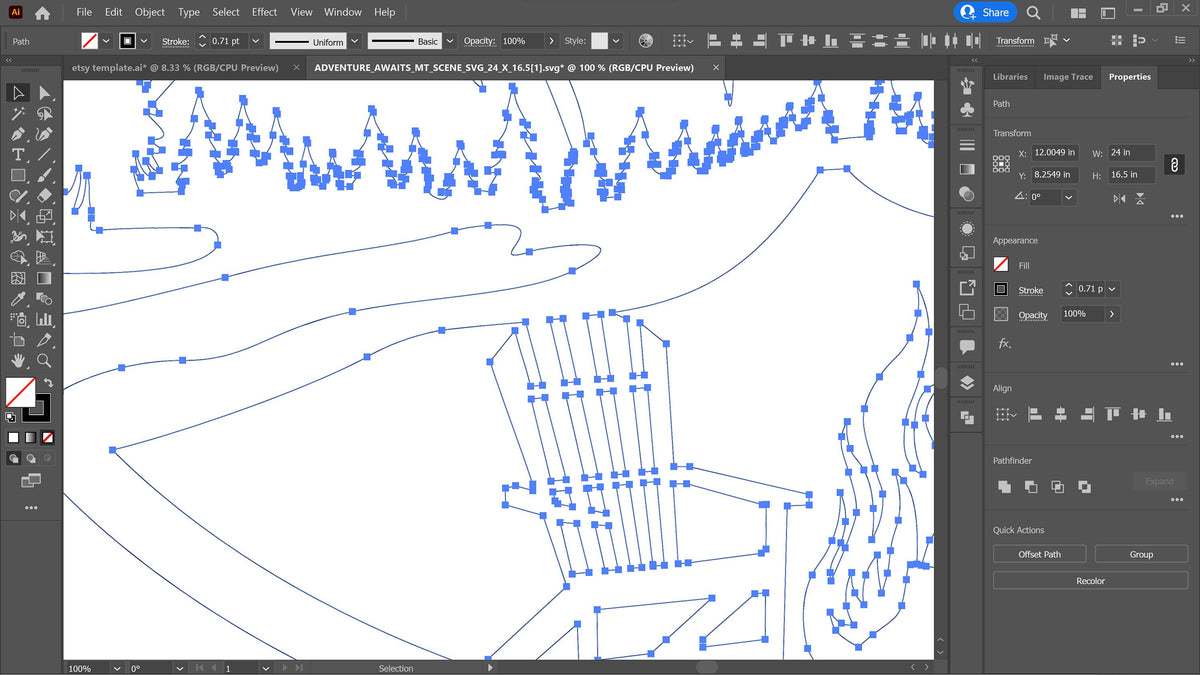Switch to the Libraries tab

click(1010, 77)
